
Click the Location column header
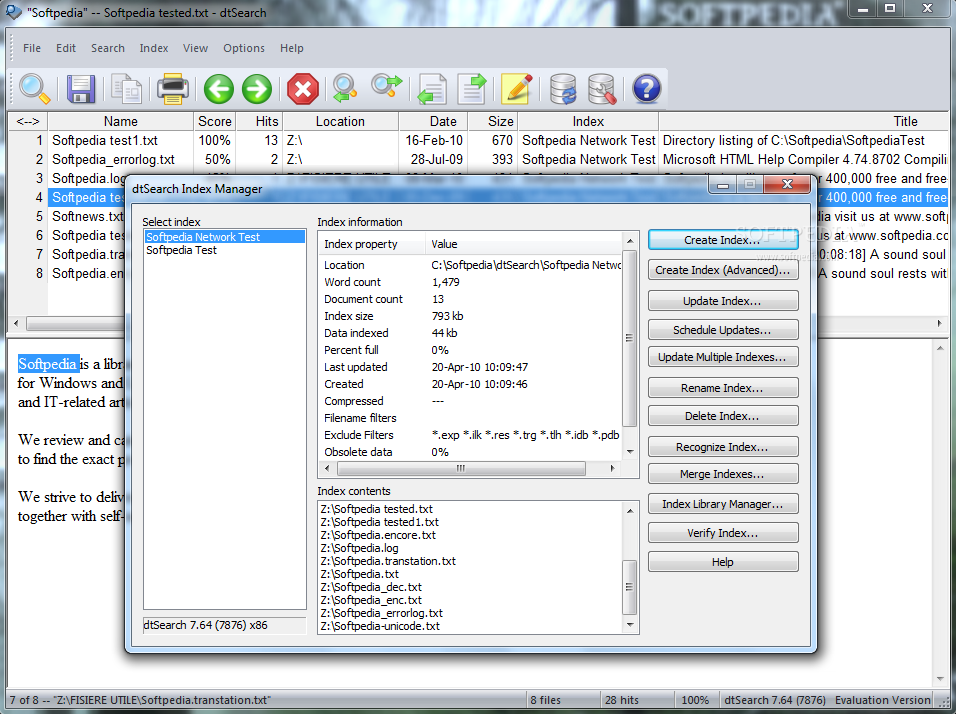340,121
